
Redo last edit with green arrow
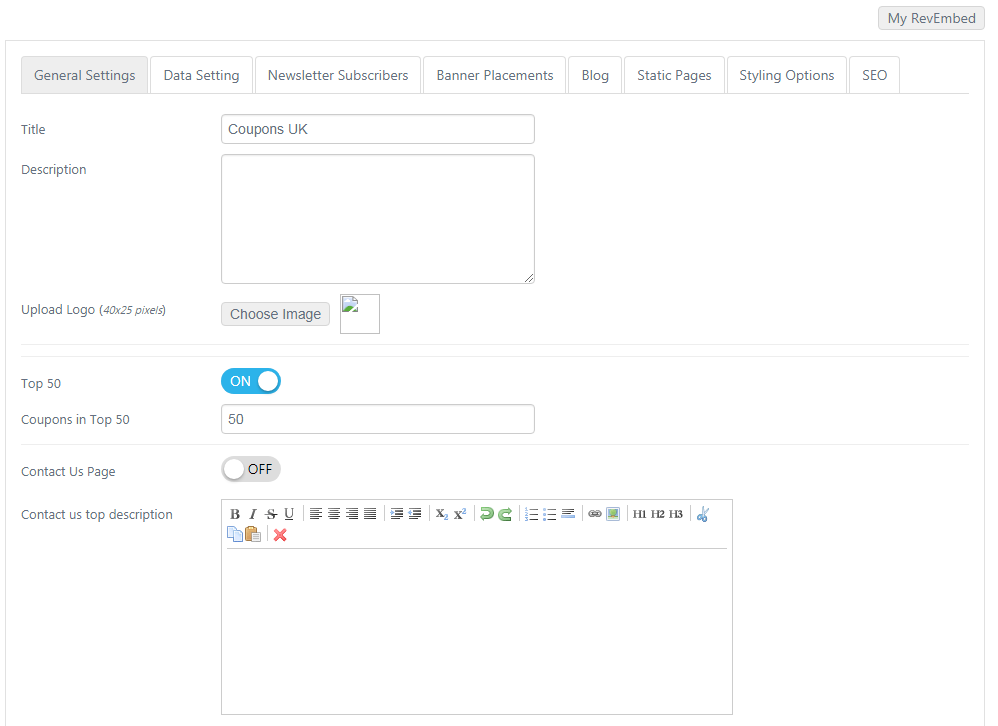505,514
